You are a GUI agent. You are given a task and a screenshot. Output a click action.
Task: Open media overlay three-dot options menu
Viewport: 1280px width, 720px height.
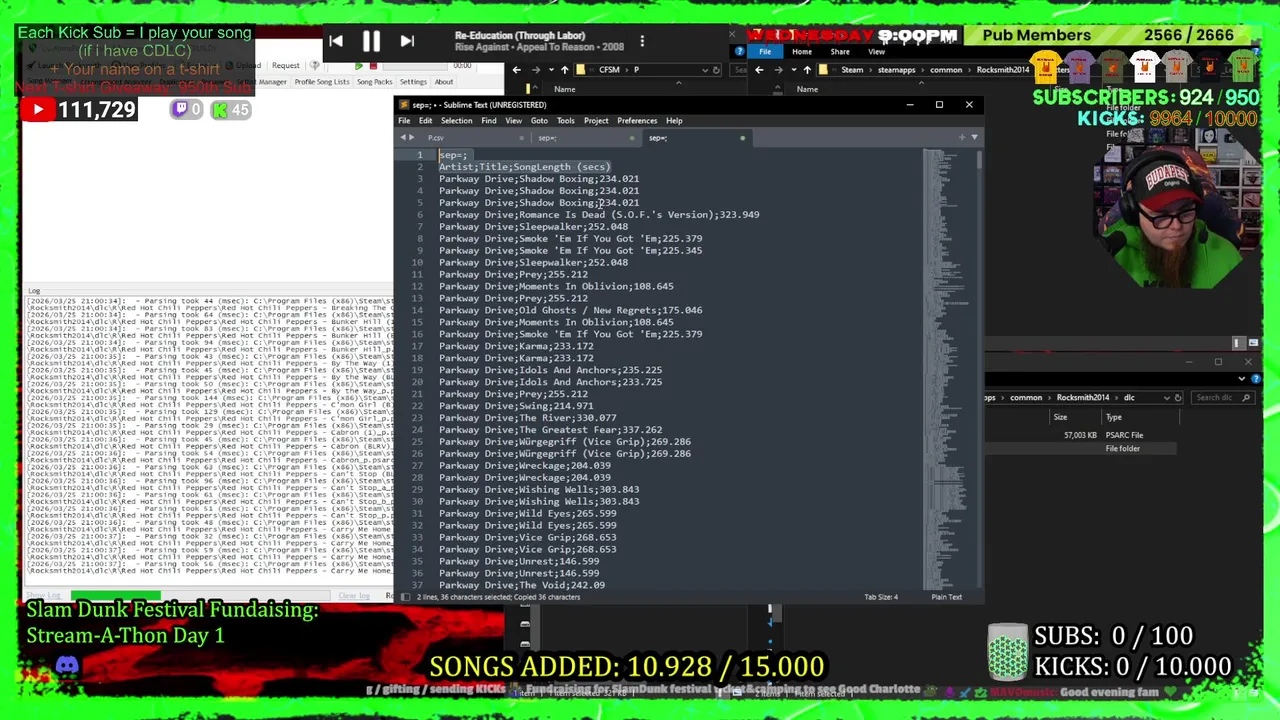pos(642,41)
